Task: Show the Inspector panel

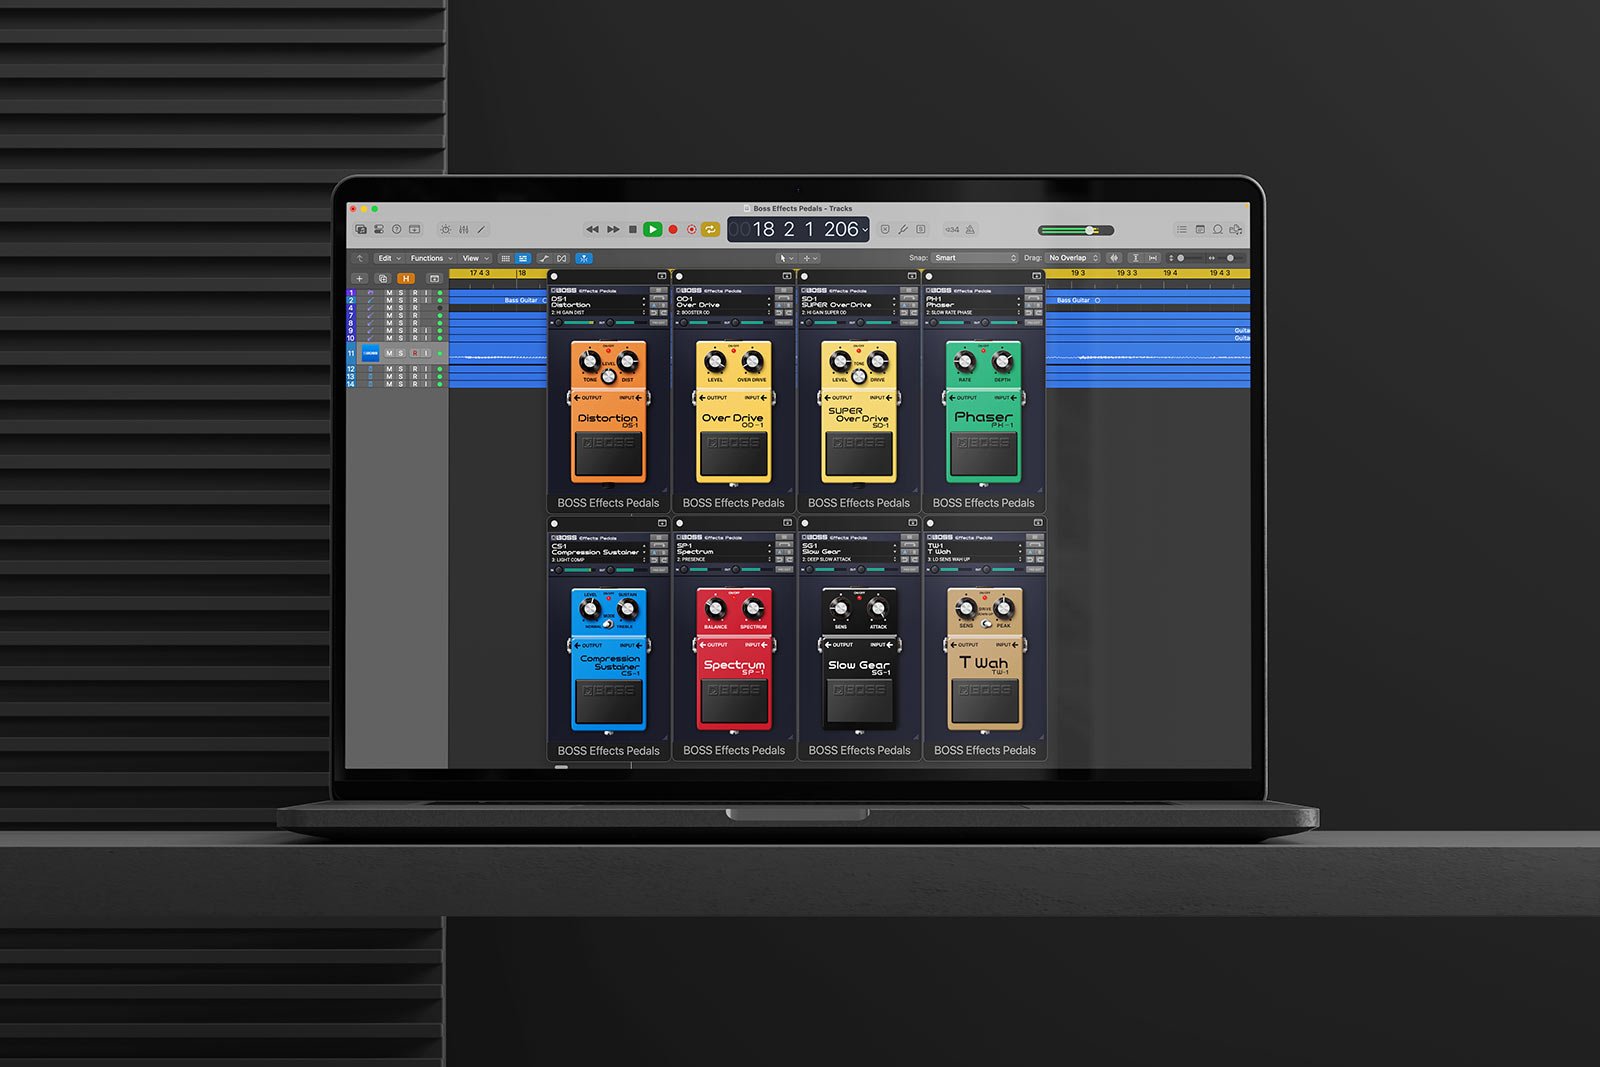Action: click(379, 229)
